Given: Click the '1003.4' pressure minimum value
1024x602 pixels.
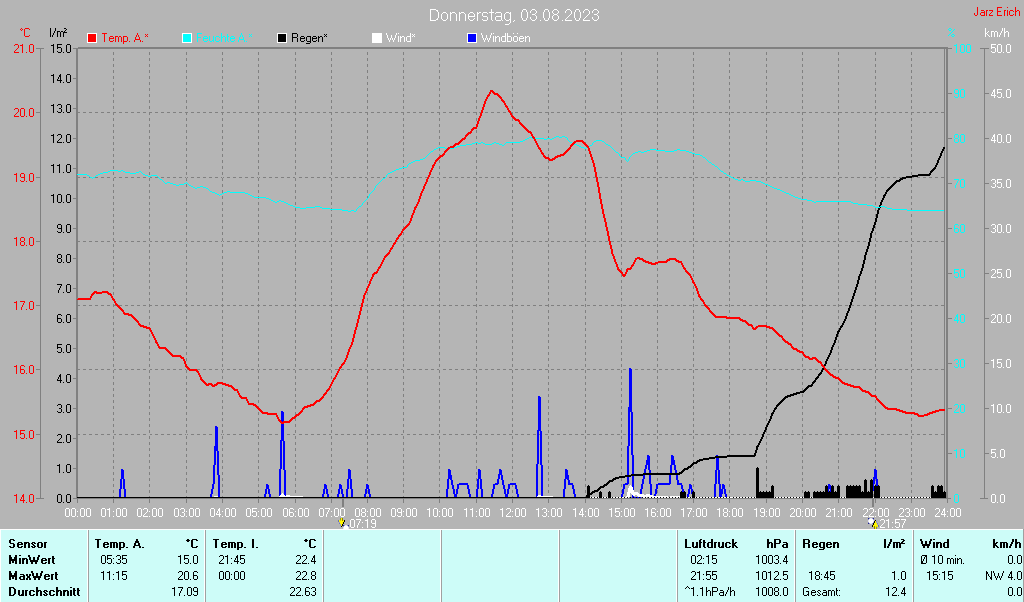Looking at the screenshot, I should [772, 560].
